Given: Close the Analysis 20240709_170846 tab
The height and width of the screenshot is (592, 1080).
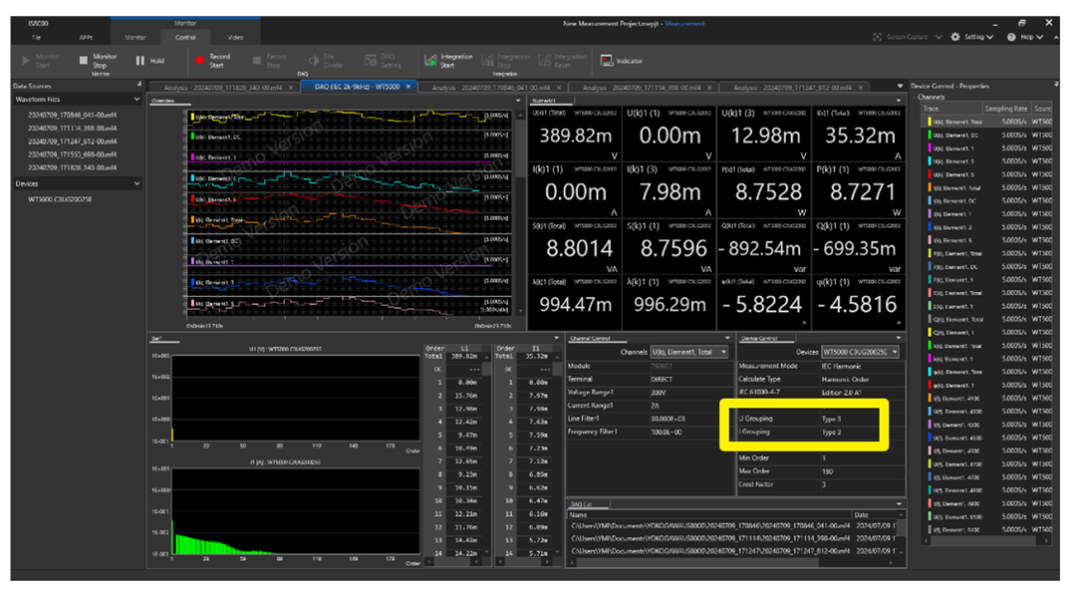Looking at the screenshot, I should pos(559,88).
